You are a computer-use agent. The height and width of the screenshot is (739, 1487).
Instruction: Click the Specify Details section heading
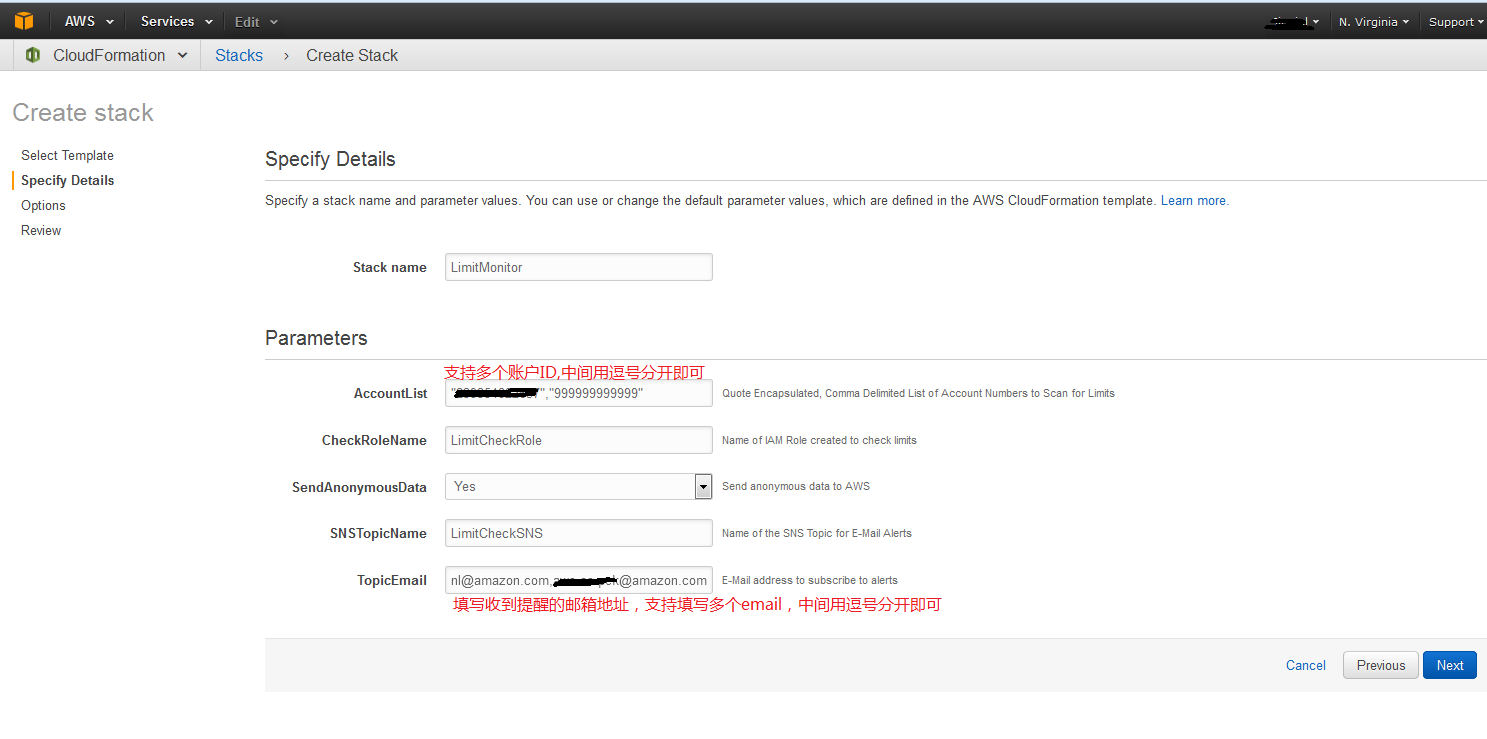click(x=330, y=159)
